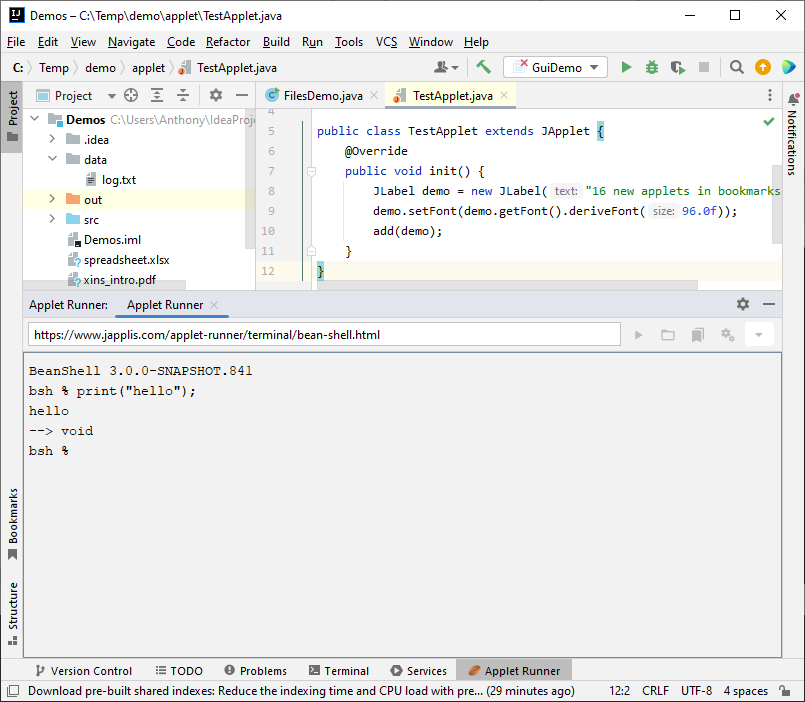805x702 pixels.
Task: Toggle the Bookmarks tool window stripe button
Action: coord(13,524)
